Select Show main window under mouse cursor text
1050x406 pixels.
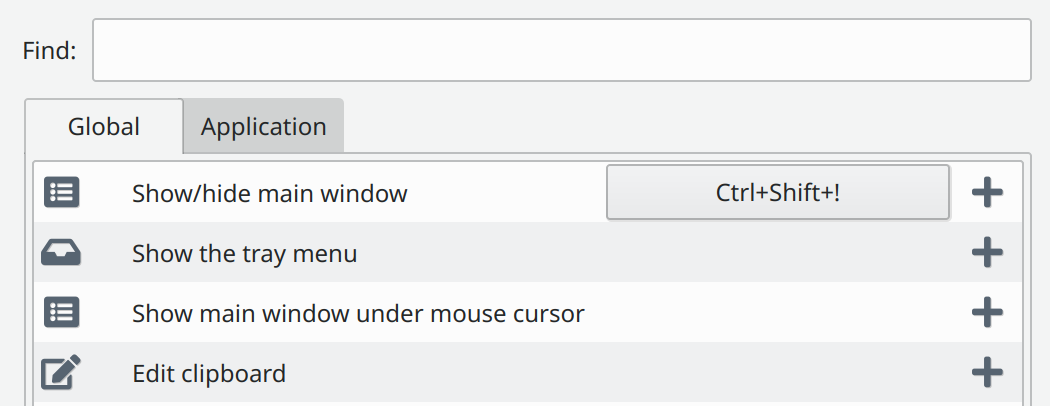(x=358, y=314)
